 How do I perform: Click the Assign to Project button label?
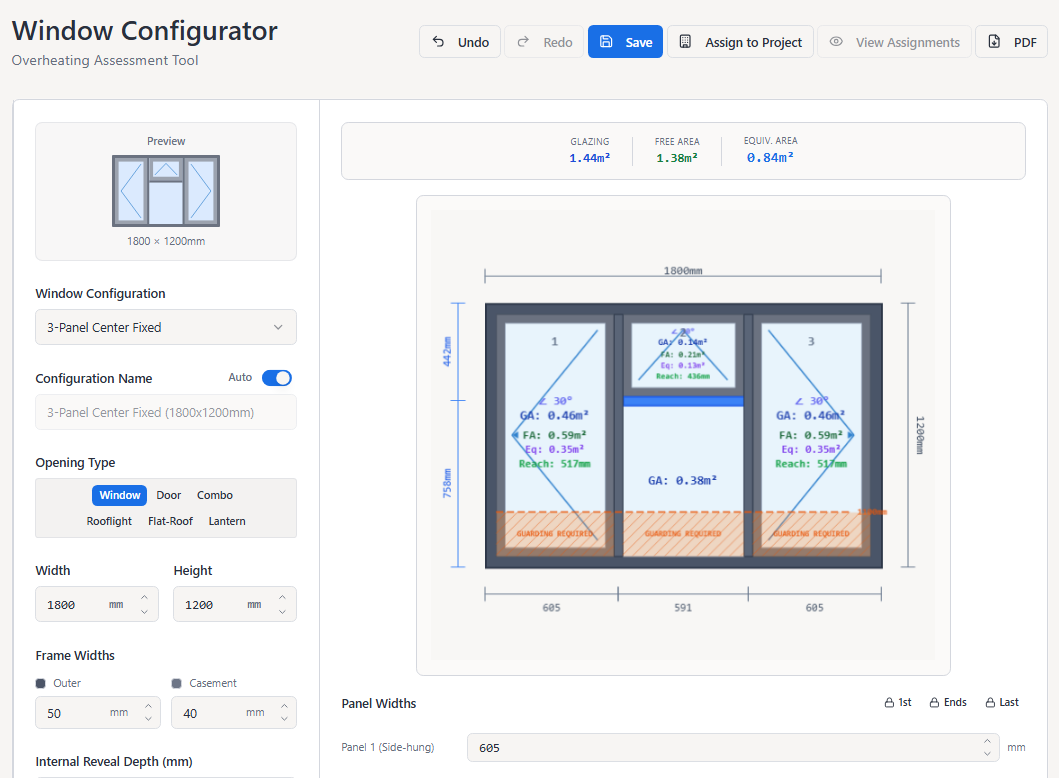tap(754, 43)
